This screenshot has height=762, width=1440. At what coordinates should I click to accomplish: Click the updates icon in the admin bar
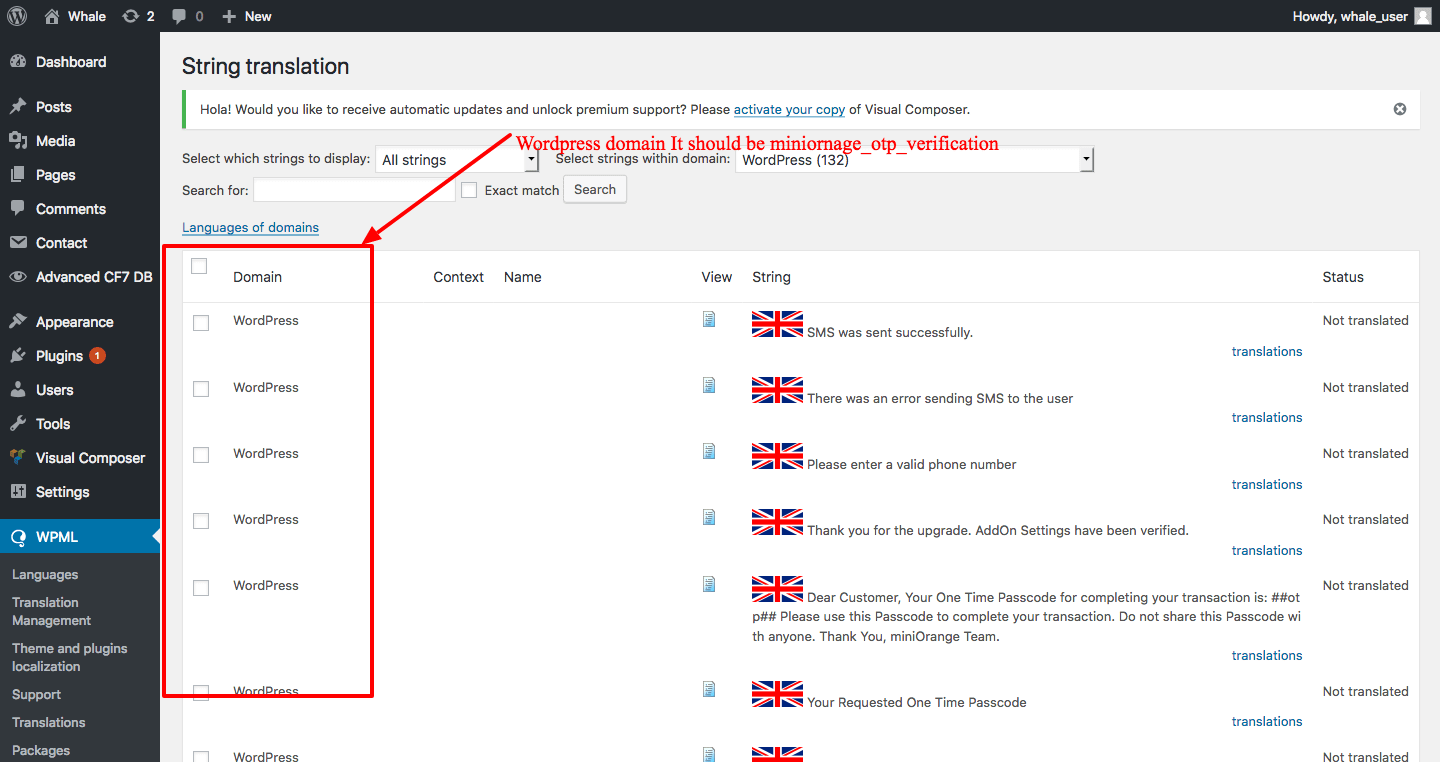pos(131,16)
